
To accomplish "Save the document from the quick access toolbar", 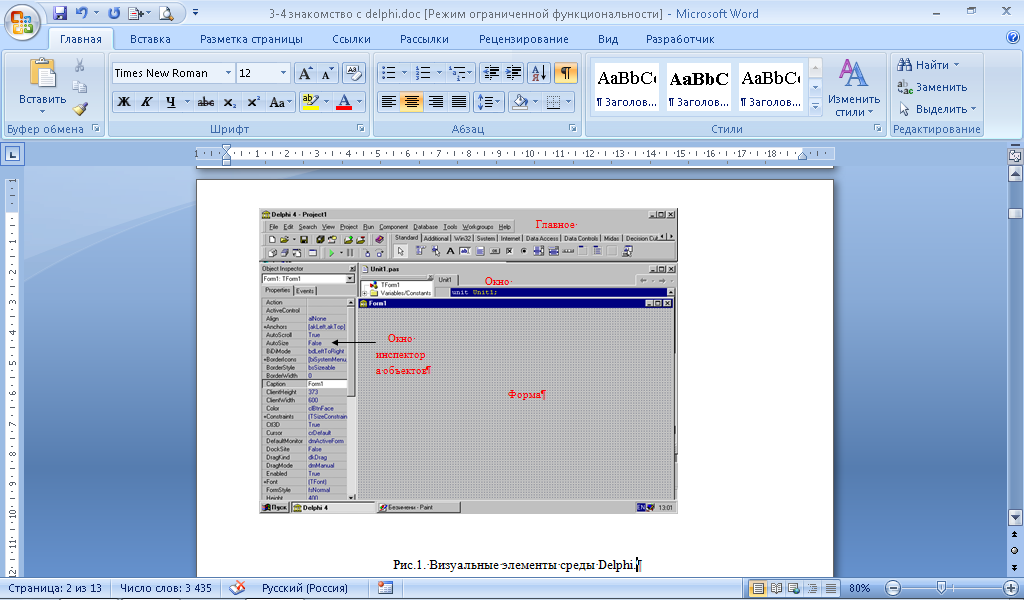I will click(x=60, y=12).
